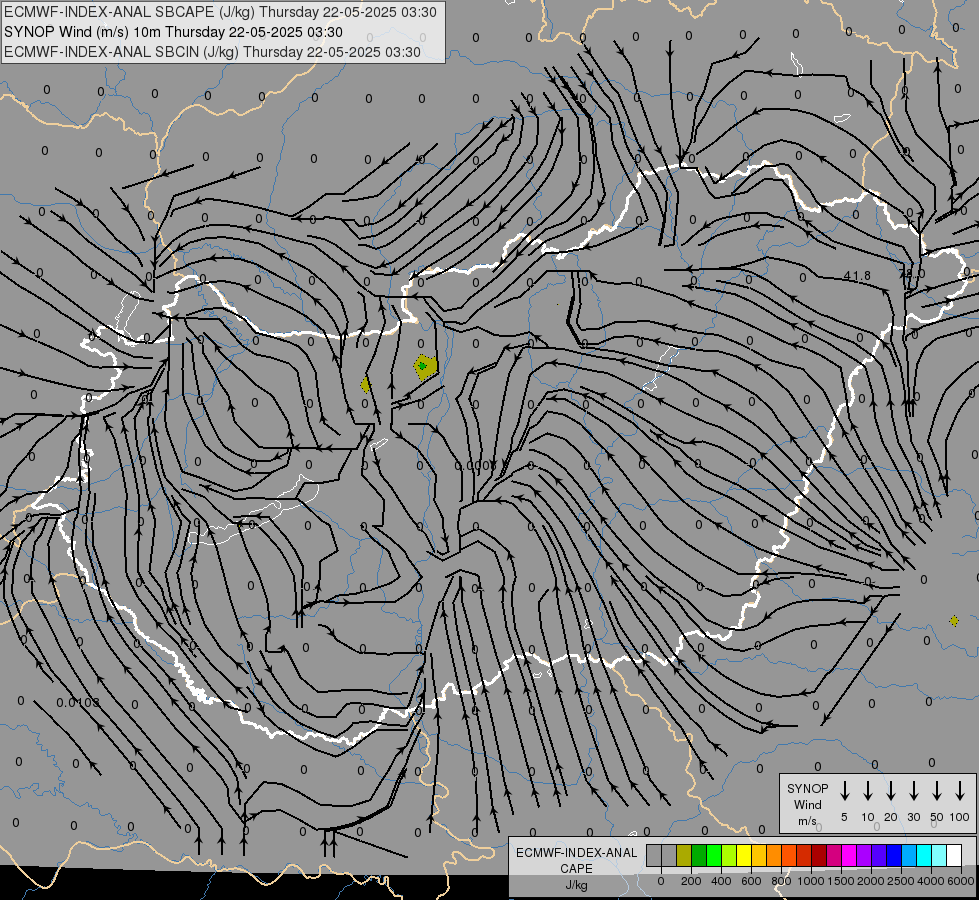The height and width of the screenshot is (900, 979).
Task: Click the 41.8 value label on the map
Action: (x=857, y=275)
